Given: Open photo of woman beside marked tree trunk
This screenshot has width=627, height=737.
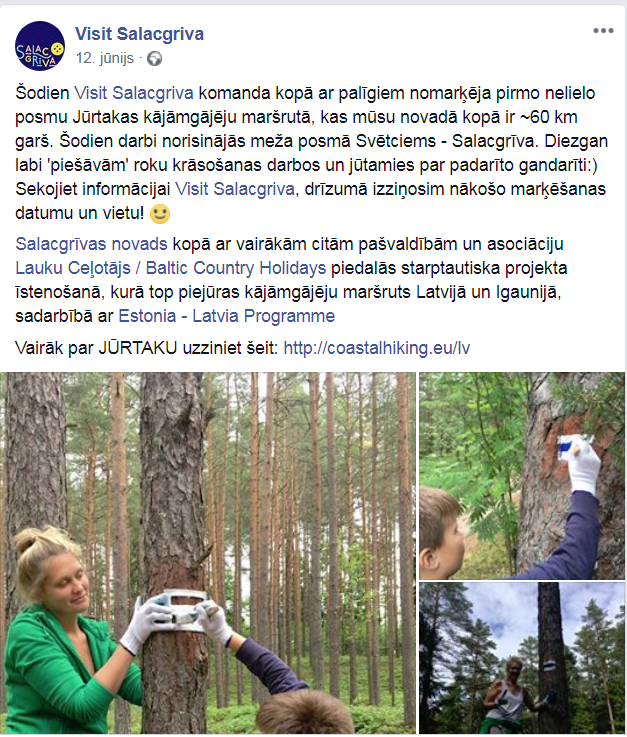Looking at the screenshot, I should [x=522, y=658].
